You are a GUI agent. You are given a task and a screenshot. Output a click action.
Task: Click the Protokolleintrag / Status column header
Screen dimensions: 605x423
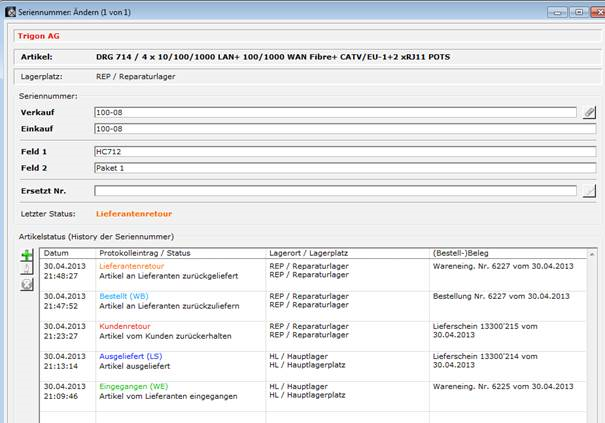coord(180,253)
